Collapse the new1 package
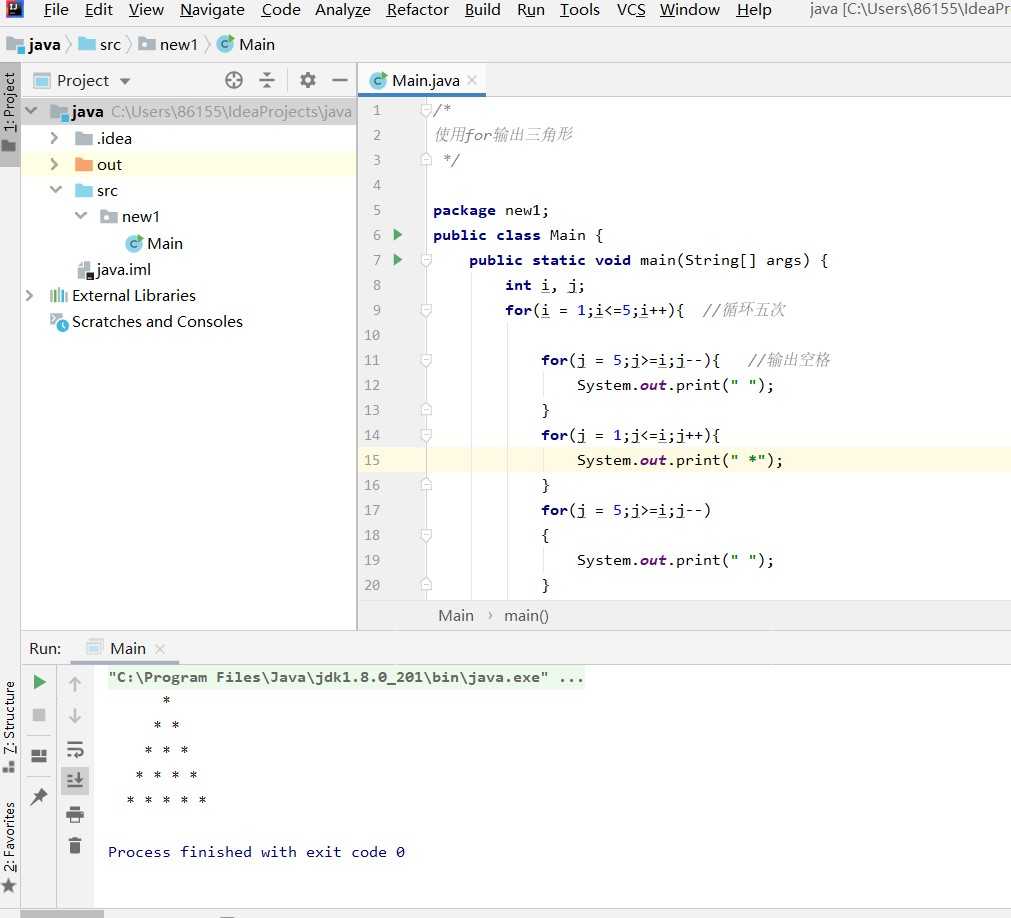This screenshot has width=1011, height=918. [81, 215]
